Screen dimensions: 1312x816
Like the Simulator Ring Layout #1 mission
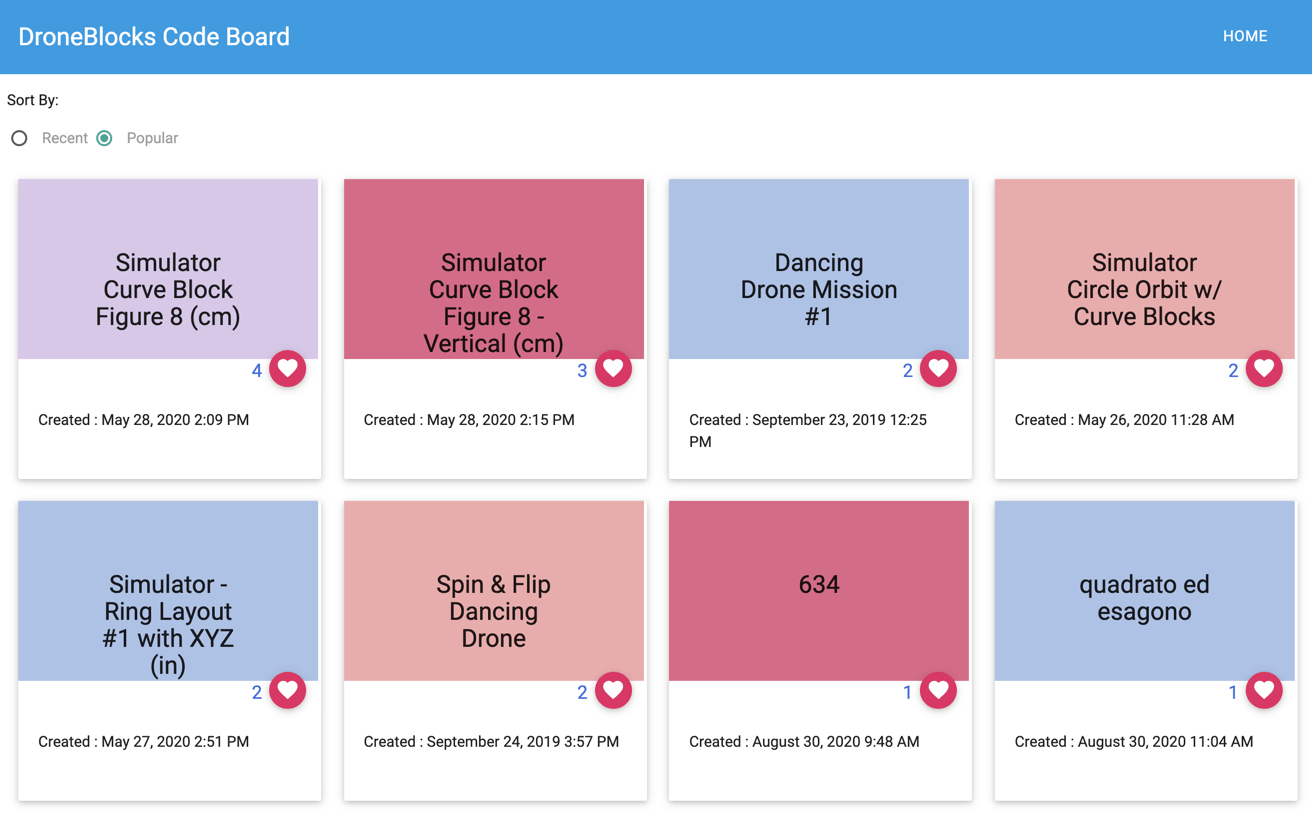pos(288,690)
